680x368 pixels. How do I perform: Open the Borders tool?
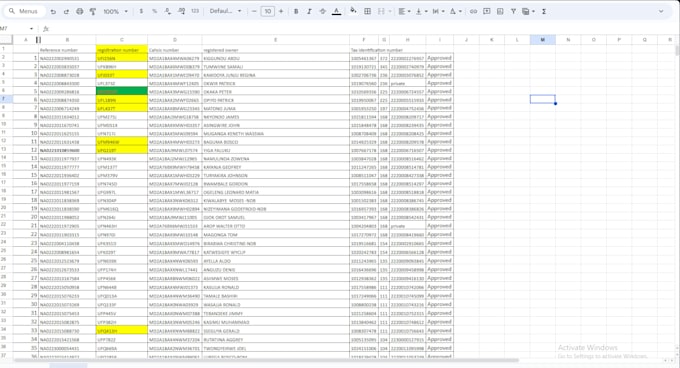367,11
